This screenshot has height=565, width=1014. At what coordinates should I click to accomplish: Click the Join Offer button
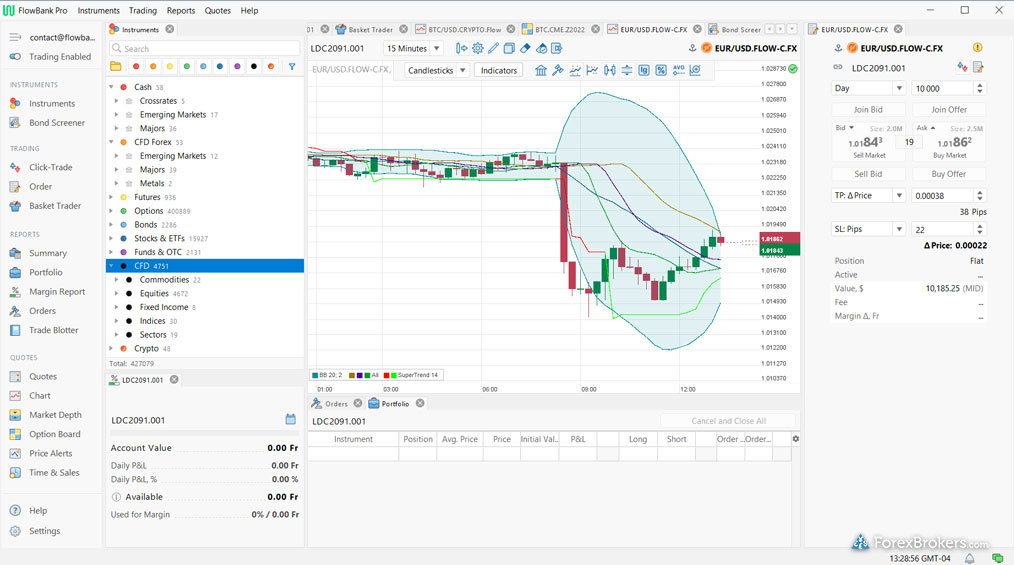click(x=949, y=110)
